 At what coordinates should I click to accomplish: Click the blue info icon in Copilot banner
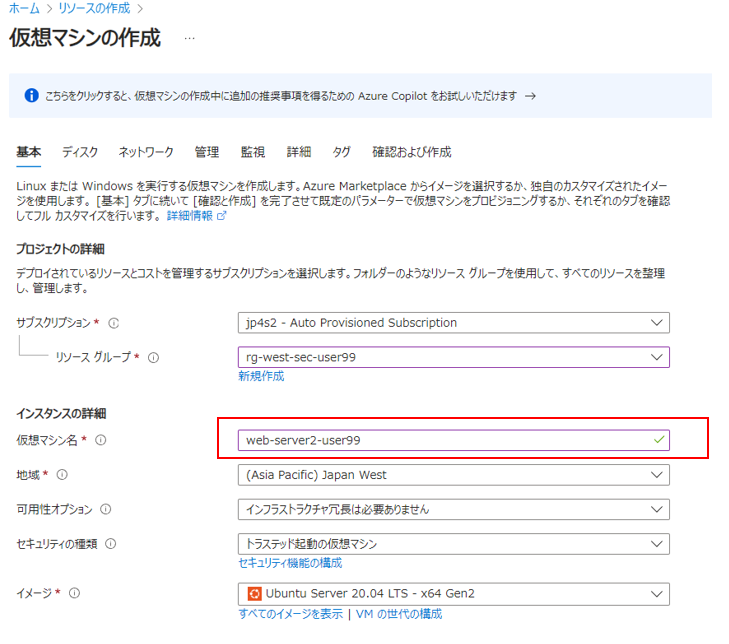point(31,95)
